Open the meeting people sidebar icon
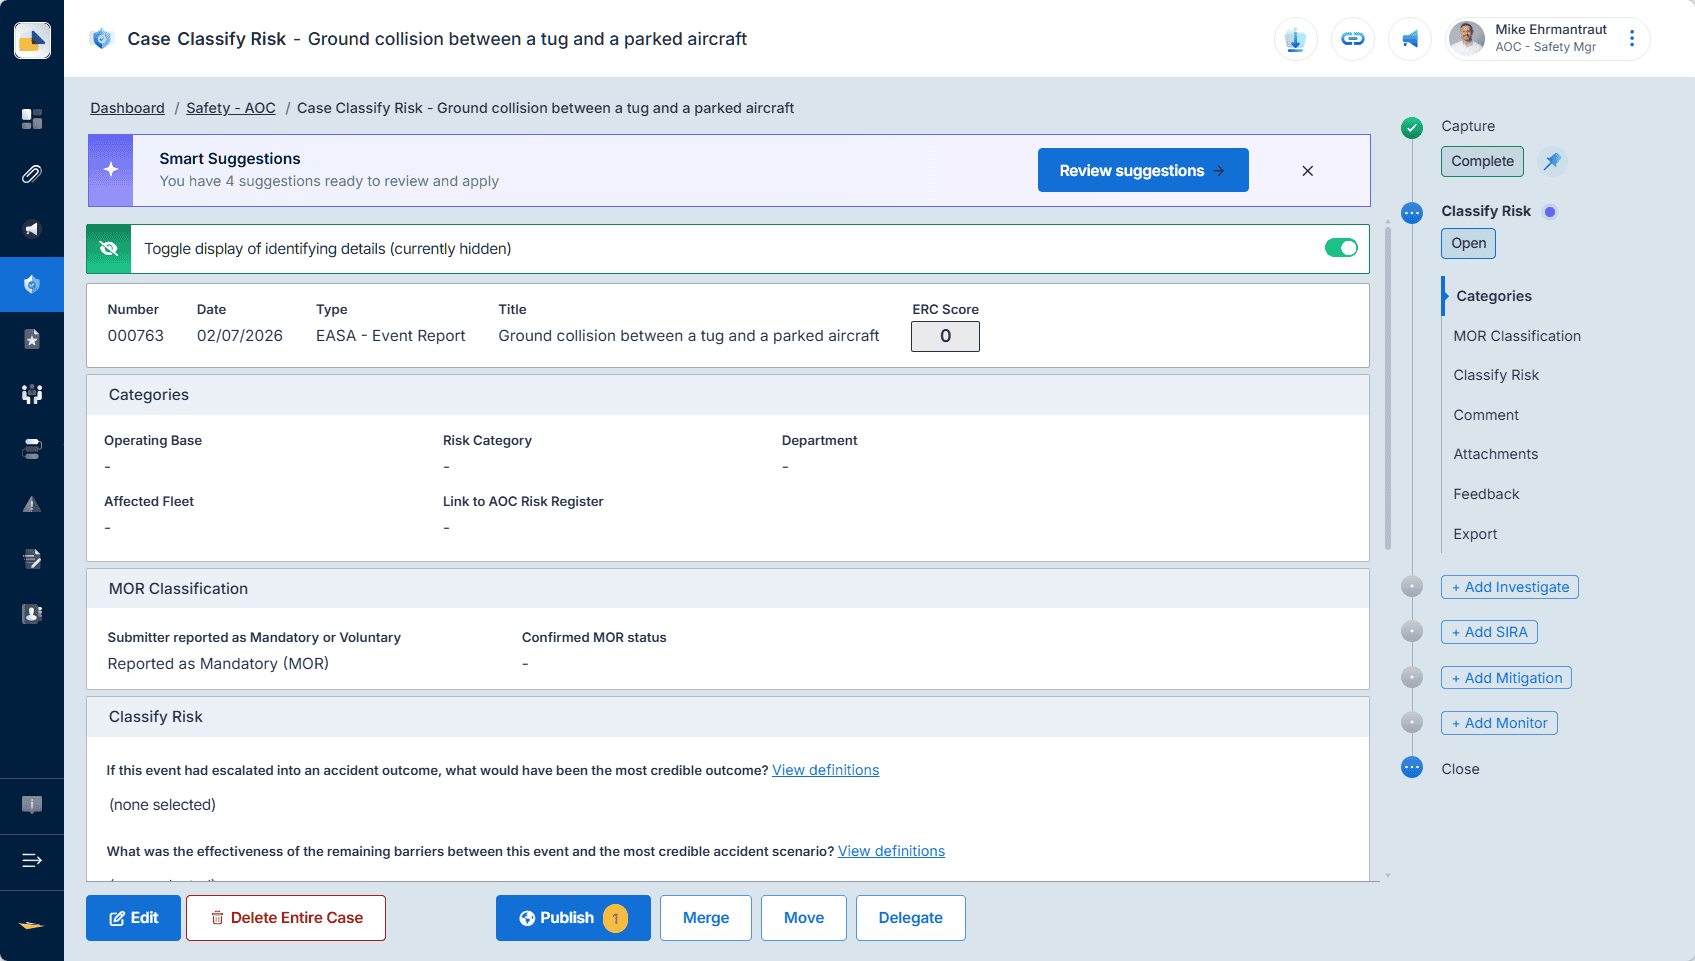Image resolution: width=1695 pixels, height=961 pixels. [x=32, y=394]
